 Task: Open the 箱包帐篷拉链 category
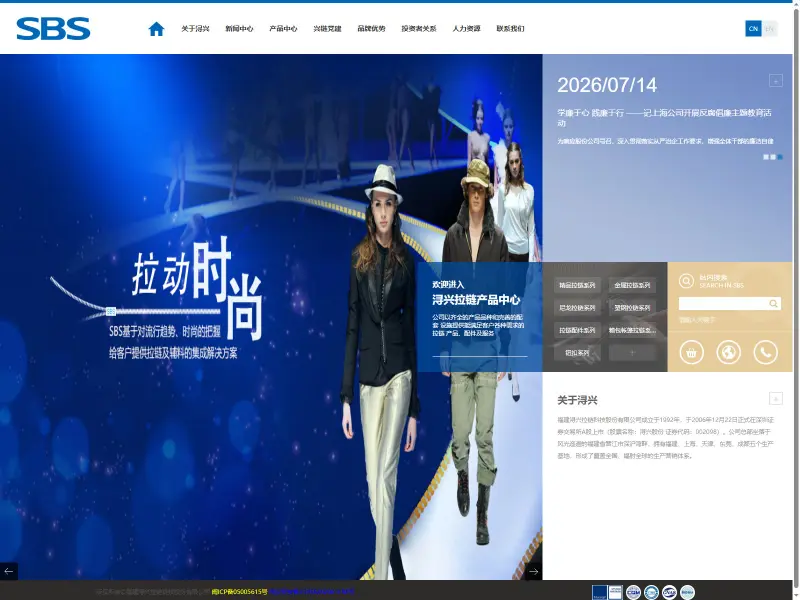point(632,330)
